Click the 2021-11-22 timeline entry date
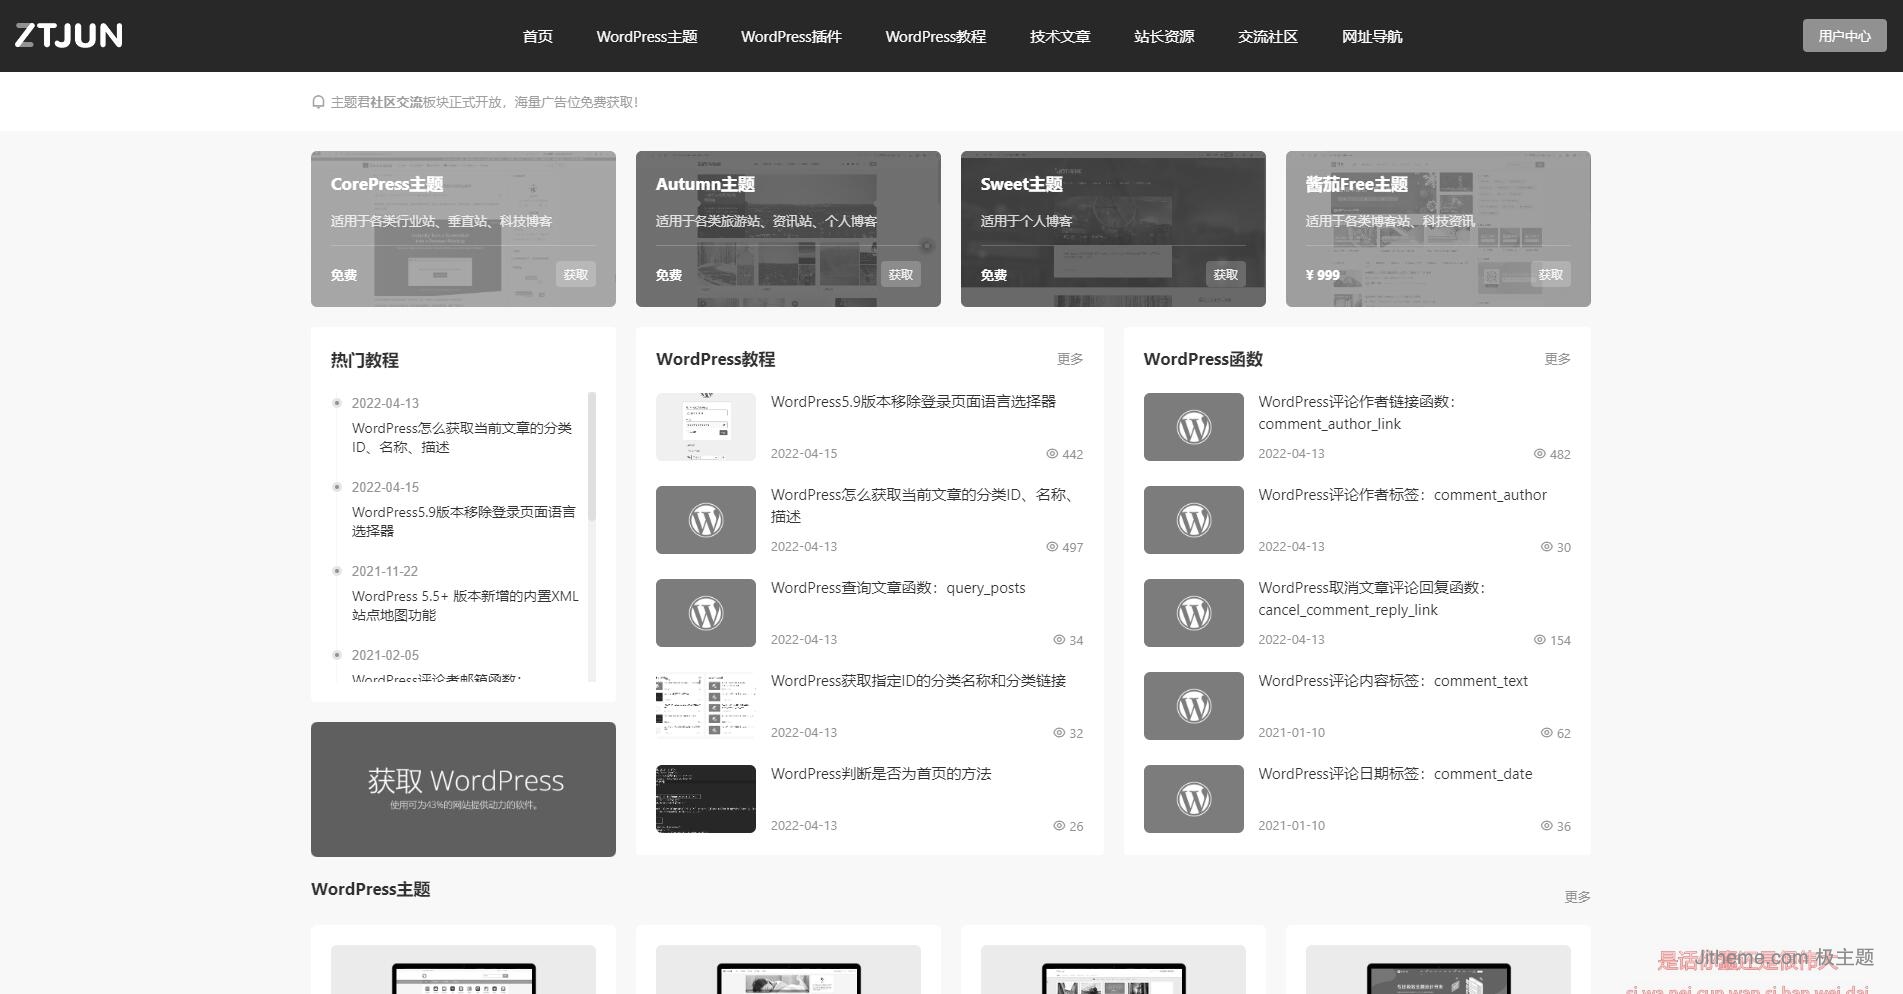 click(x=384, y=571)
